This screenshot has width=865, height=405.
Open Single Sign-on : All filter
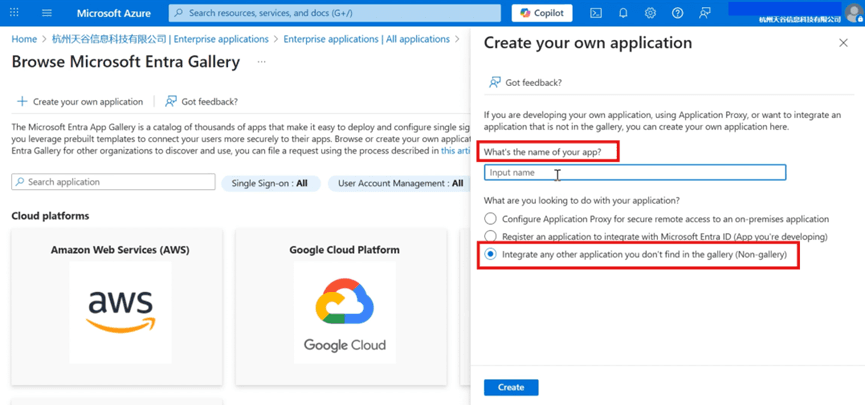coord(270,183)
